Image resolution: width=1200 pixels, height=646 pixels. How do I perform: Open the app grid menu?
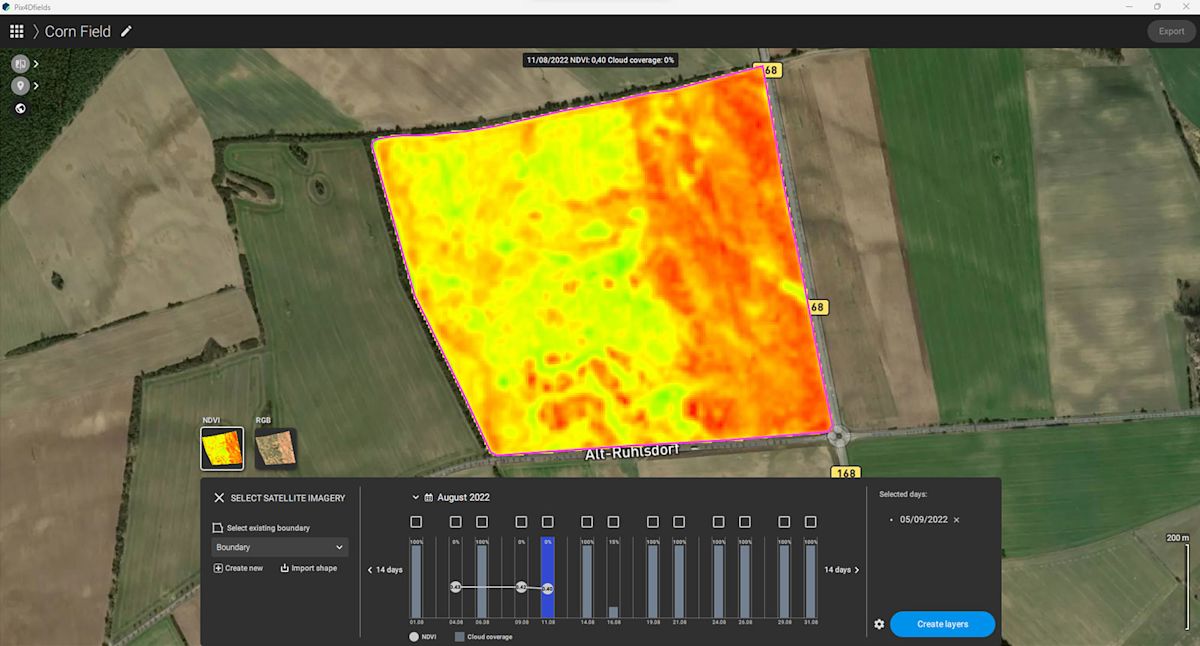point(16,31)
